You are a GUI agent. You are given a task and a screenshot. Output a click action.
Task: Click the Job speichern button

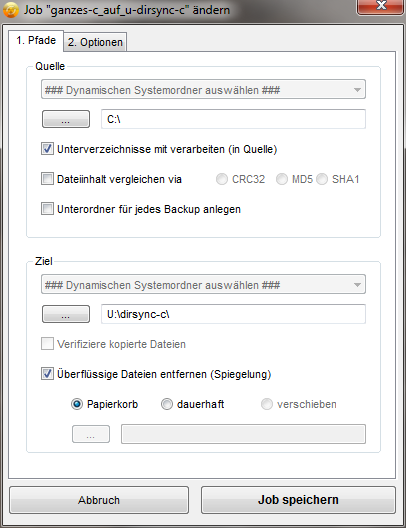(x=298, y=500)
